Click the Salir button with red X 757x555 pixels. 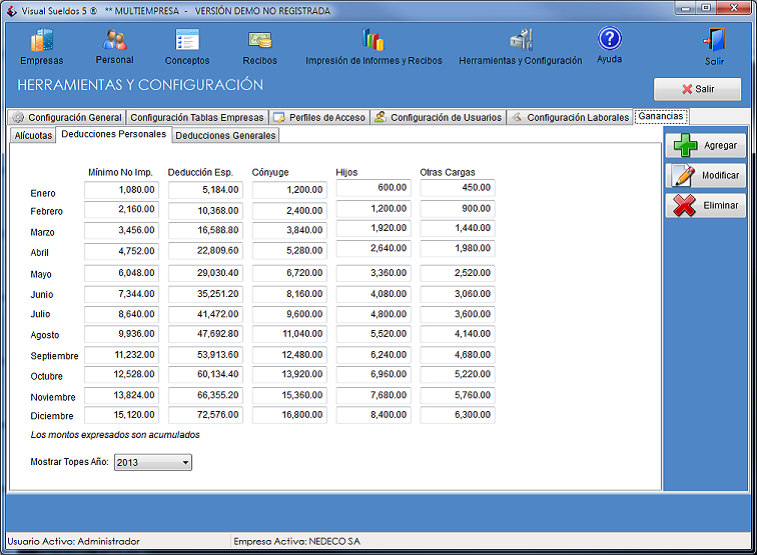pyautogui.click(x=697, y=89)
